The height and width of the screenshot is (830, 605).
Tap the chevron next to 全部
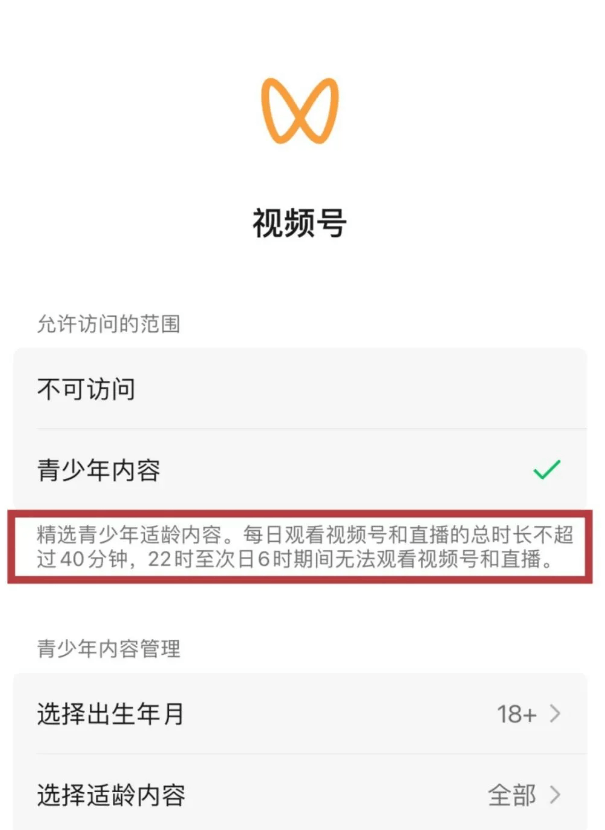click(555, 795)
